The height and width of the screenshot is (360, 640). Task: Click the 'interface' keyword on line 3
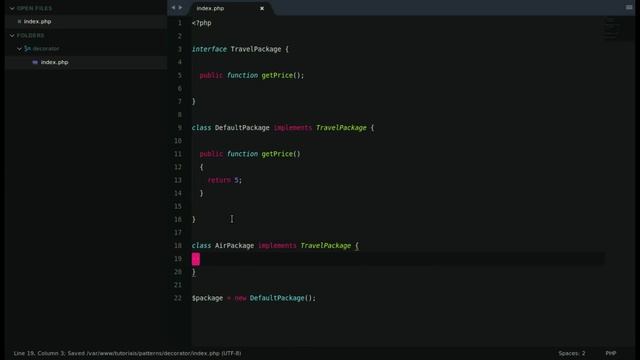coord(209,49)
